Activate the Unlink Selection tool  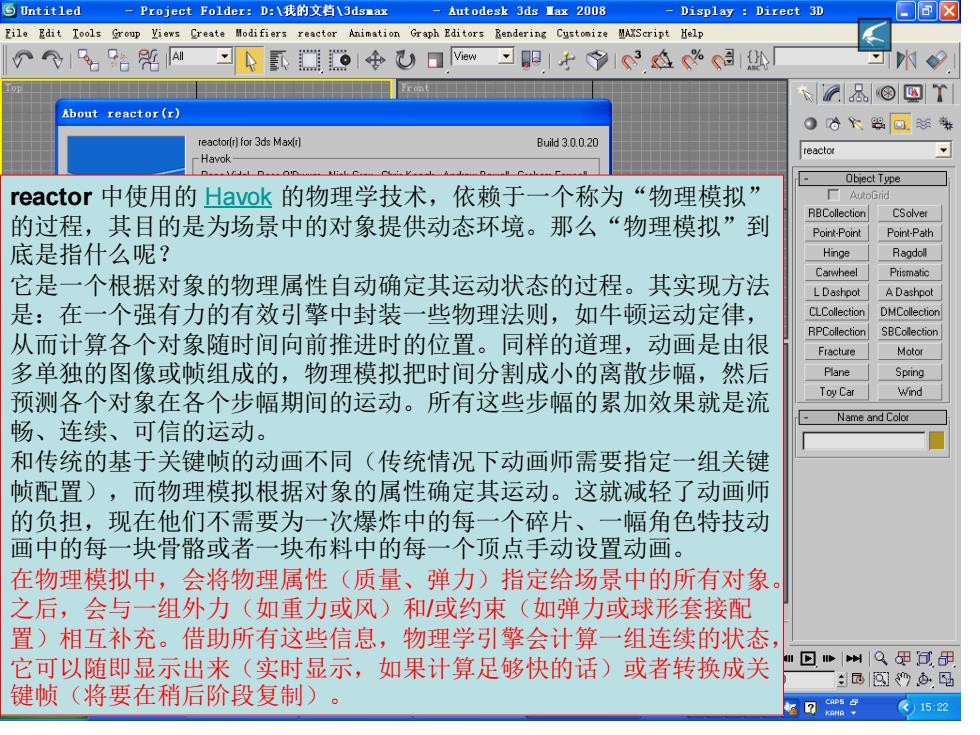coord(118,60)
